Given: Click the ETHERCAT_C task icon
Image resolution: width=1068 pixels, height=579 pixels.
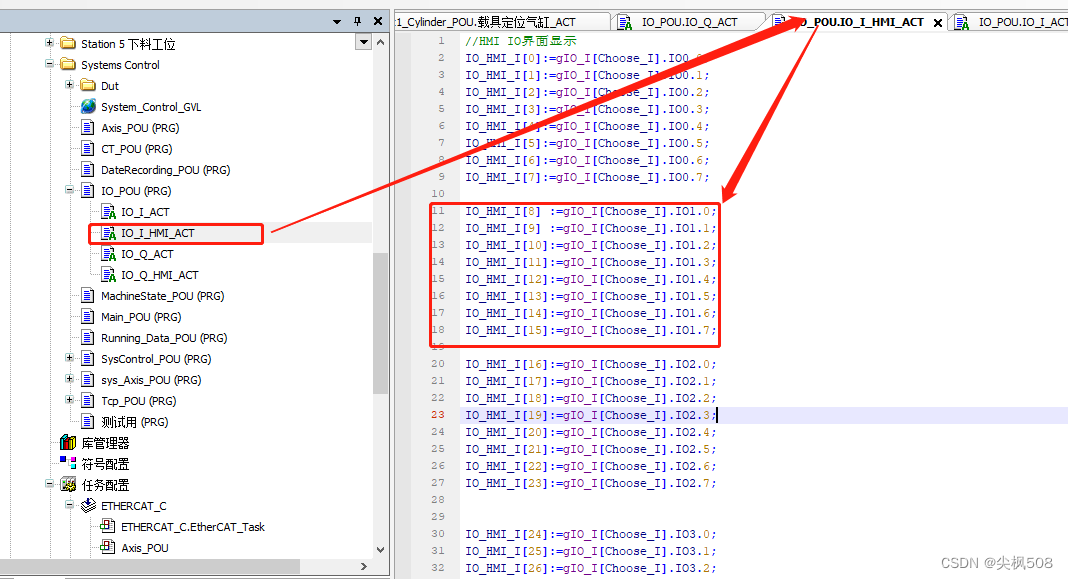Looking at the screenshot, I should pyautogui.click(x=88, y=505).
